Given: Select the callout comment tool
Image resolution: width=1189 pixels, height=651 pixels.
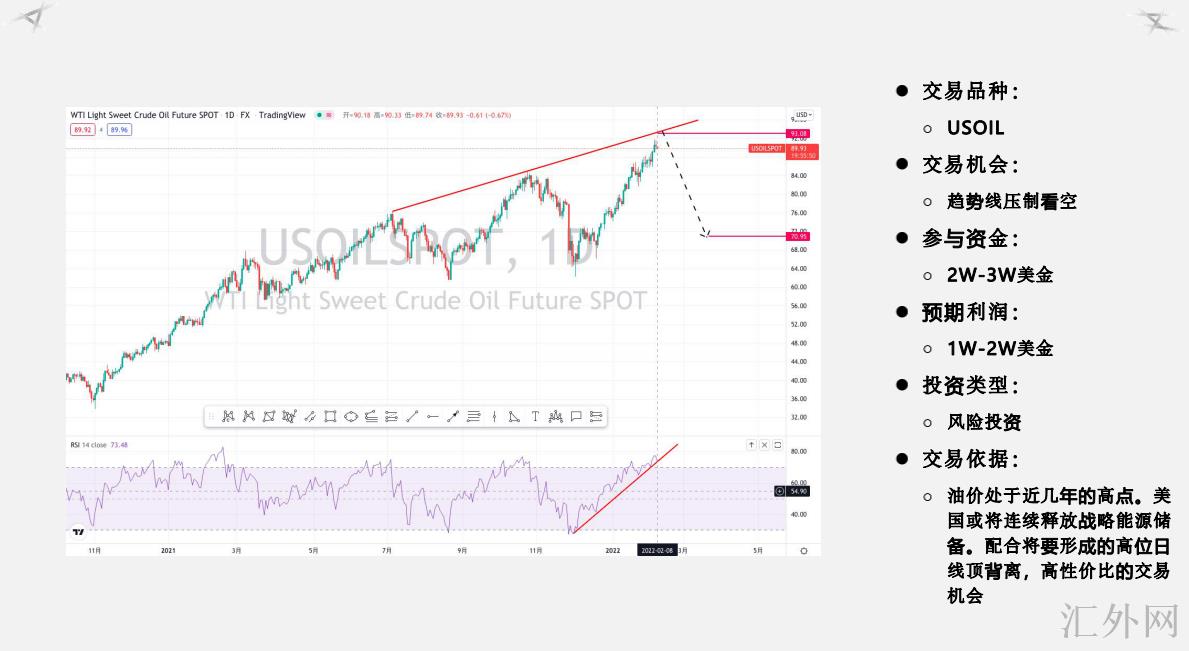Looking at the screenshot, I should tap(576, 417).
